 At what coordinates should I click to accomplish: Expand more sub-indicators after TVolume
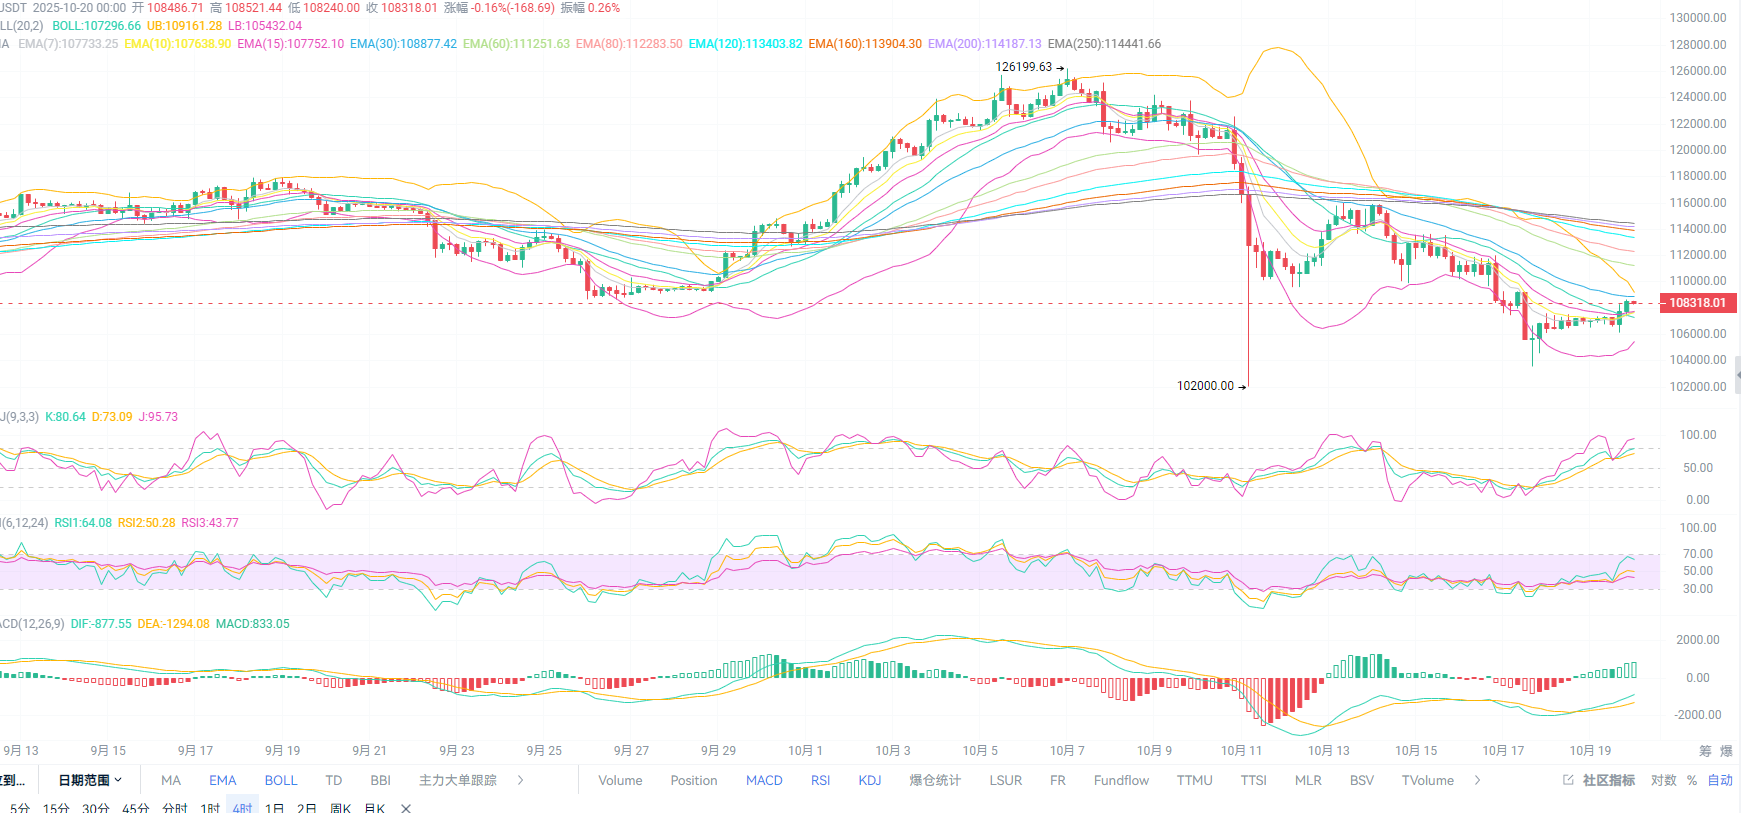pos(1477,780)
